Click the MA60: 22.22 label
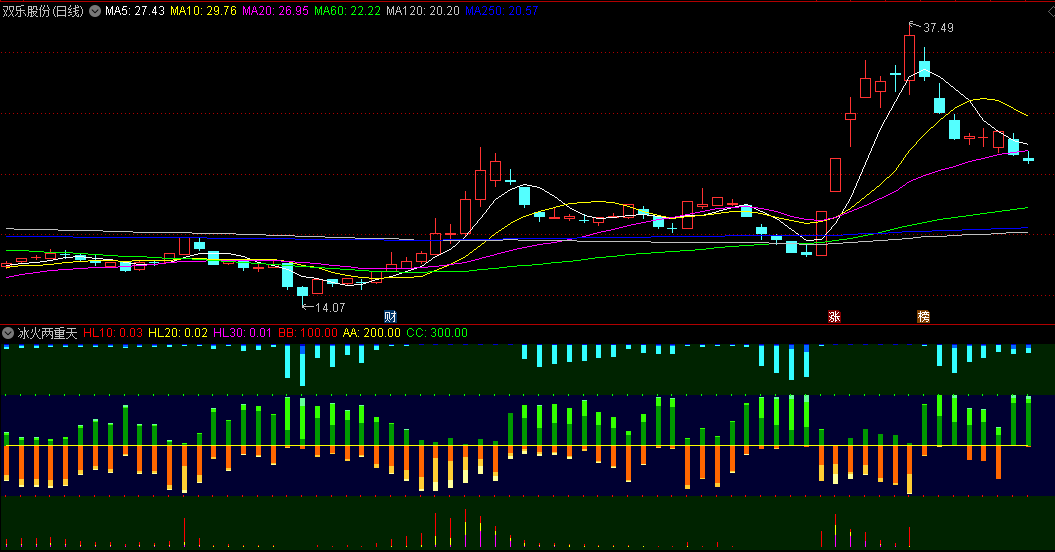Viewport: 1055px width, 552px height. [x=347, y=11]
